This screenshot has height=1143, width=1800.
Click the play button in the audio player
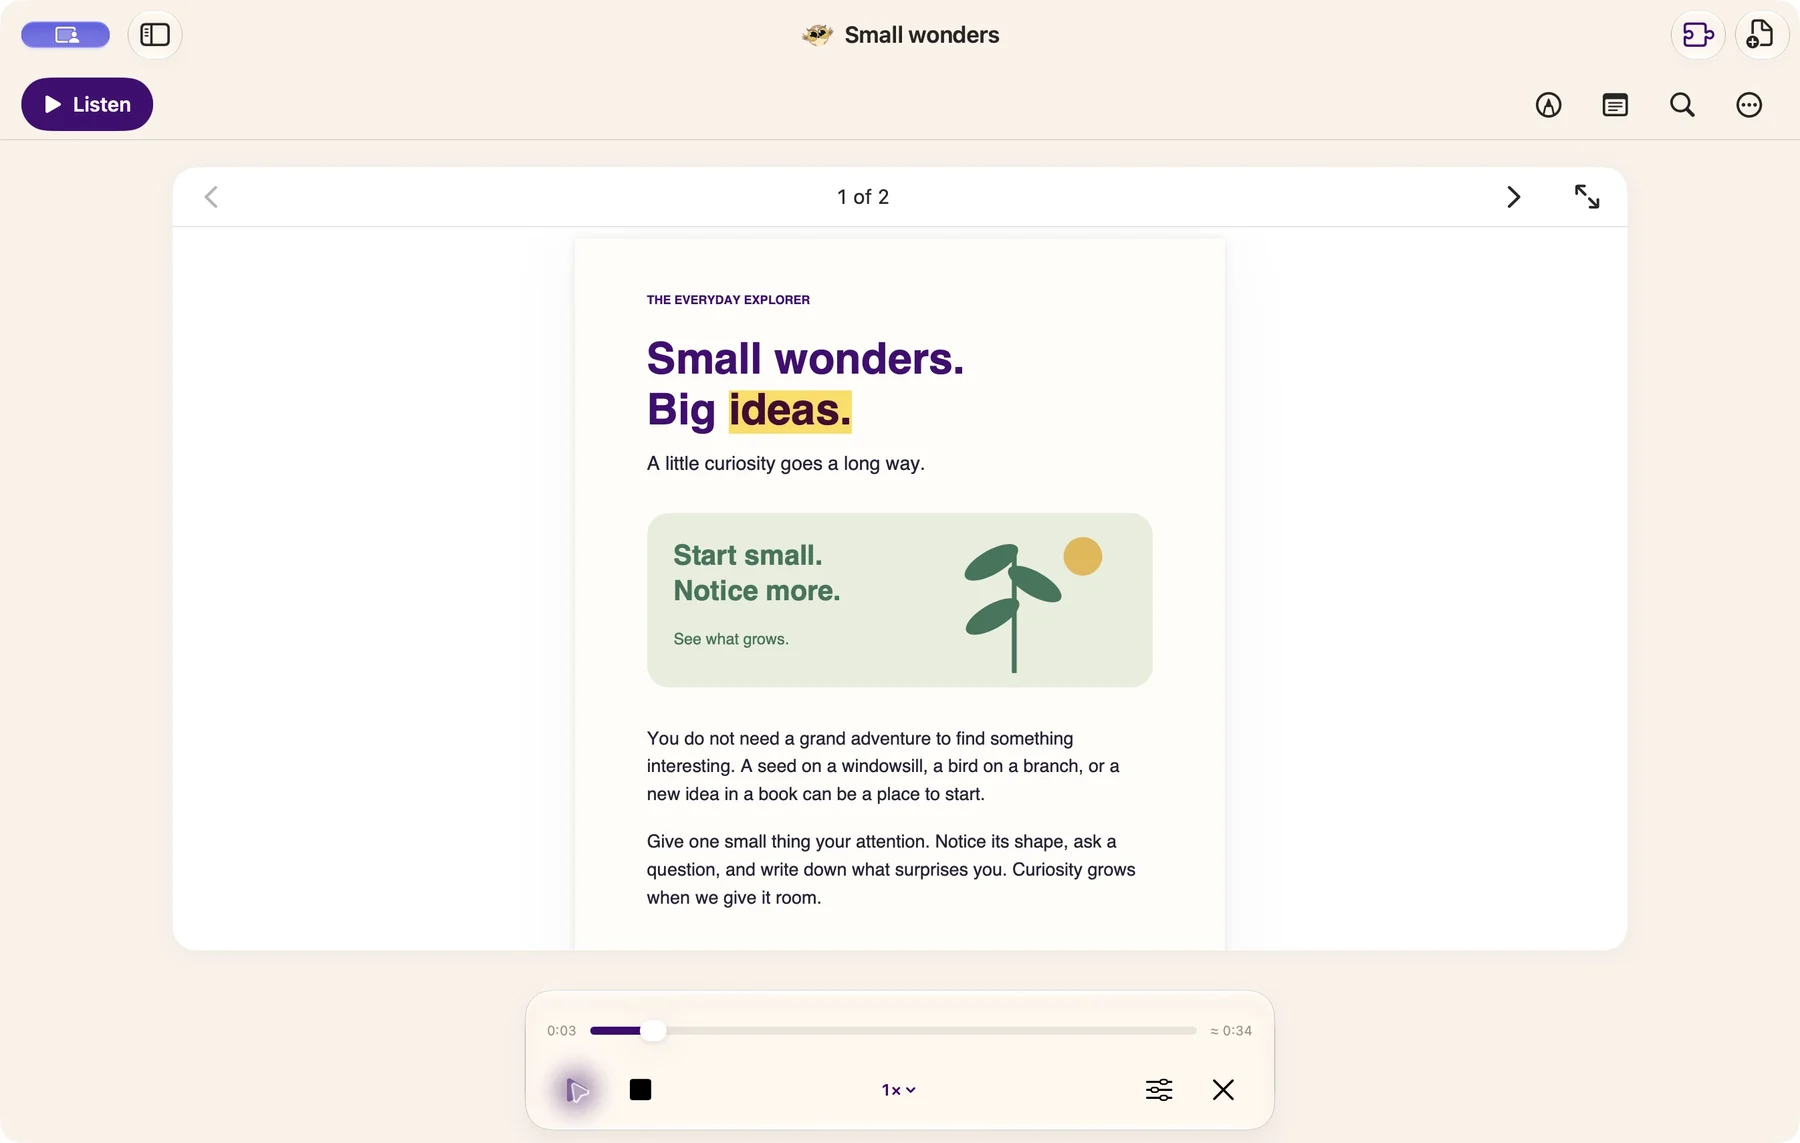pyautogui.click(x=577, y=1090)
